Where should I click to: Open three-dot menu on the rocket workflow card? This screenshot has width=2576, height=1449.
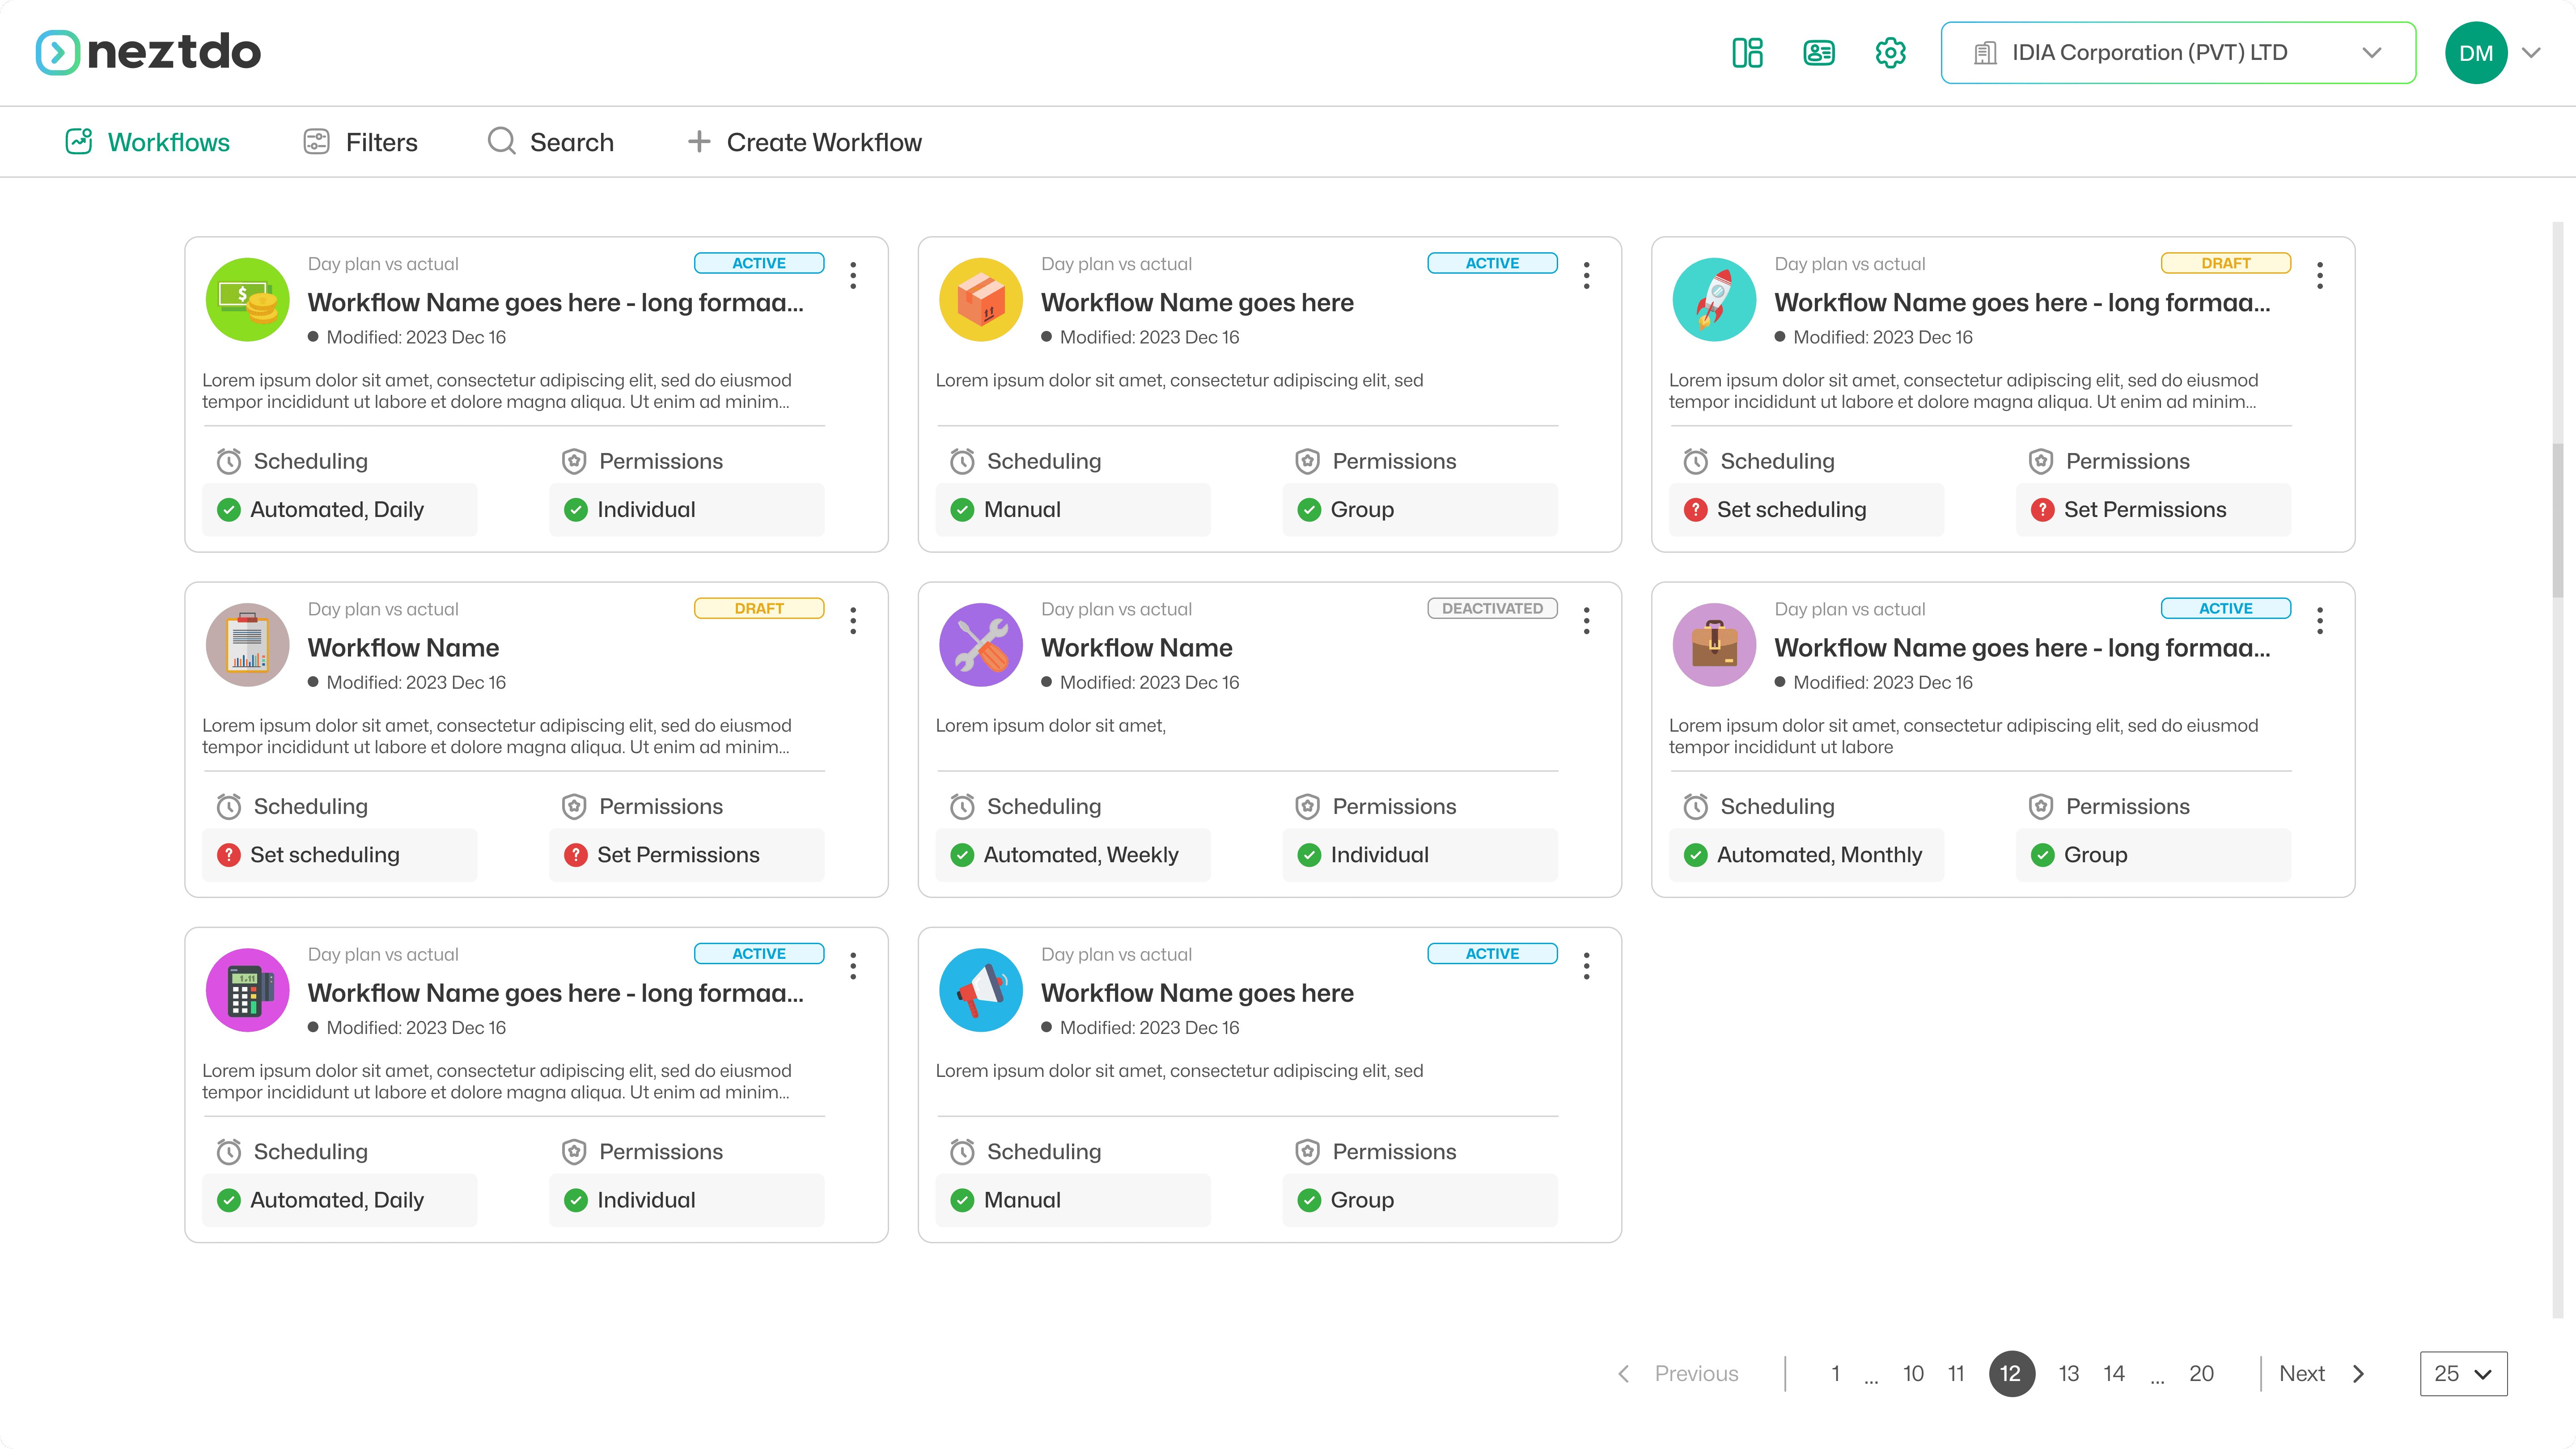click(x=2320, y=275)
